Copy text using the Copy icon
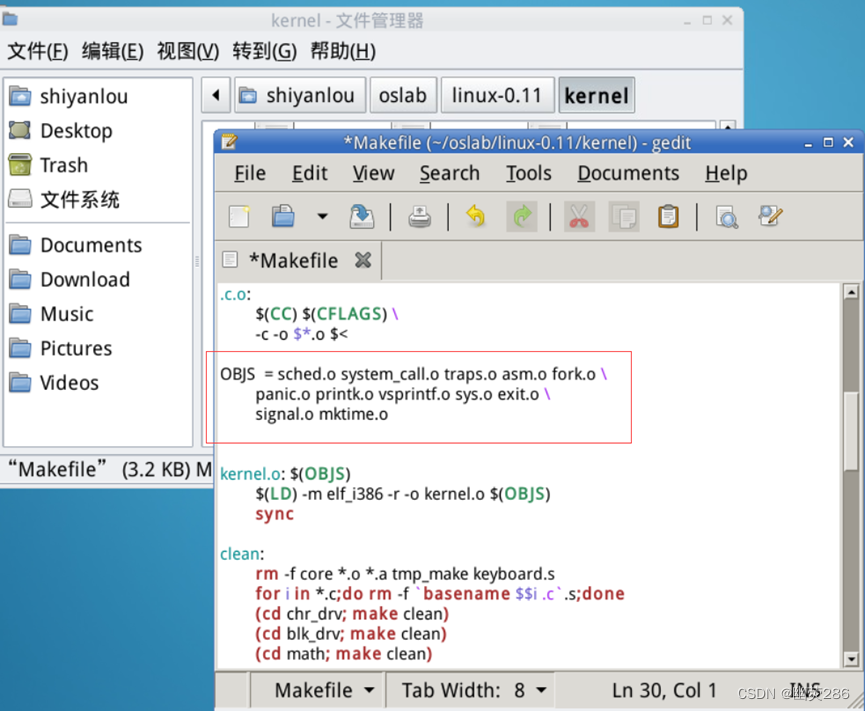Screen dimensions: 865x711 tap(623, 216)
